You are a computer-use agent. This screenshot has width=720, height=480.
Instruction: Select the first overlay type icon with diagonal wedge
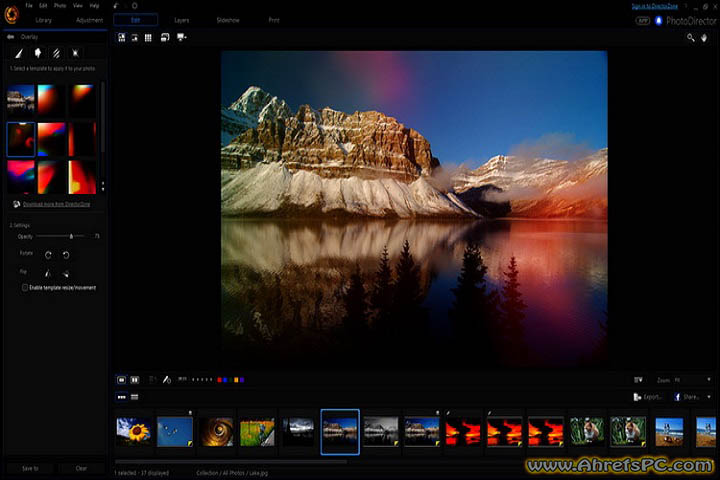19,53
